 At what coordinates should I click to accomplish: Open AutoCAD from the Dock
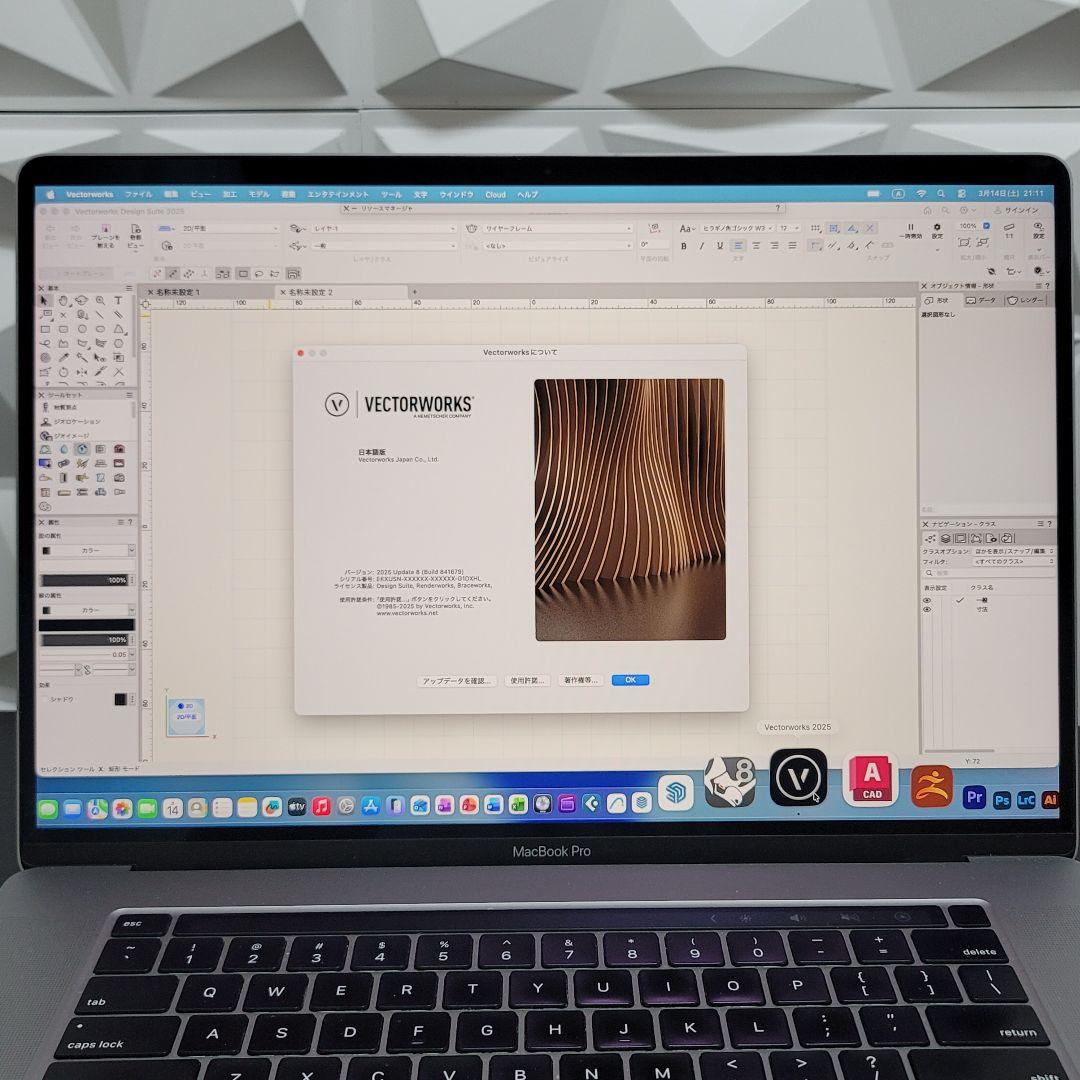click(x=871, y=779)
